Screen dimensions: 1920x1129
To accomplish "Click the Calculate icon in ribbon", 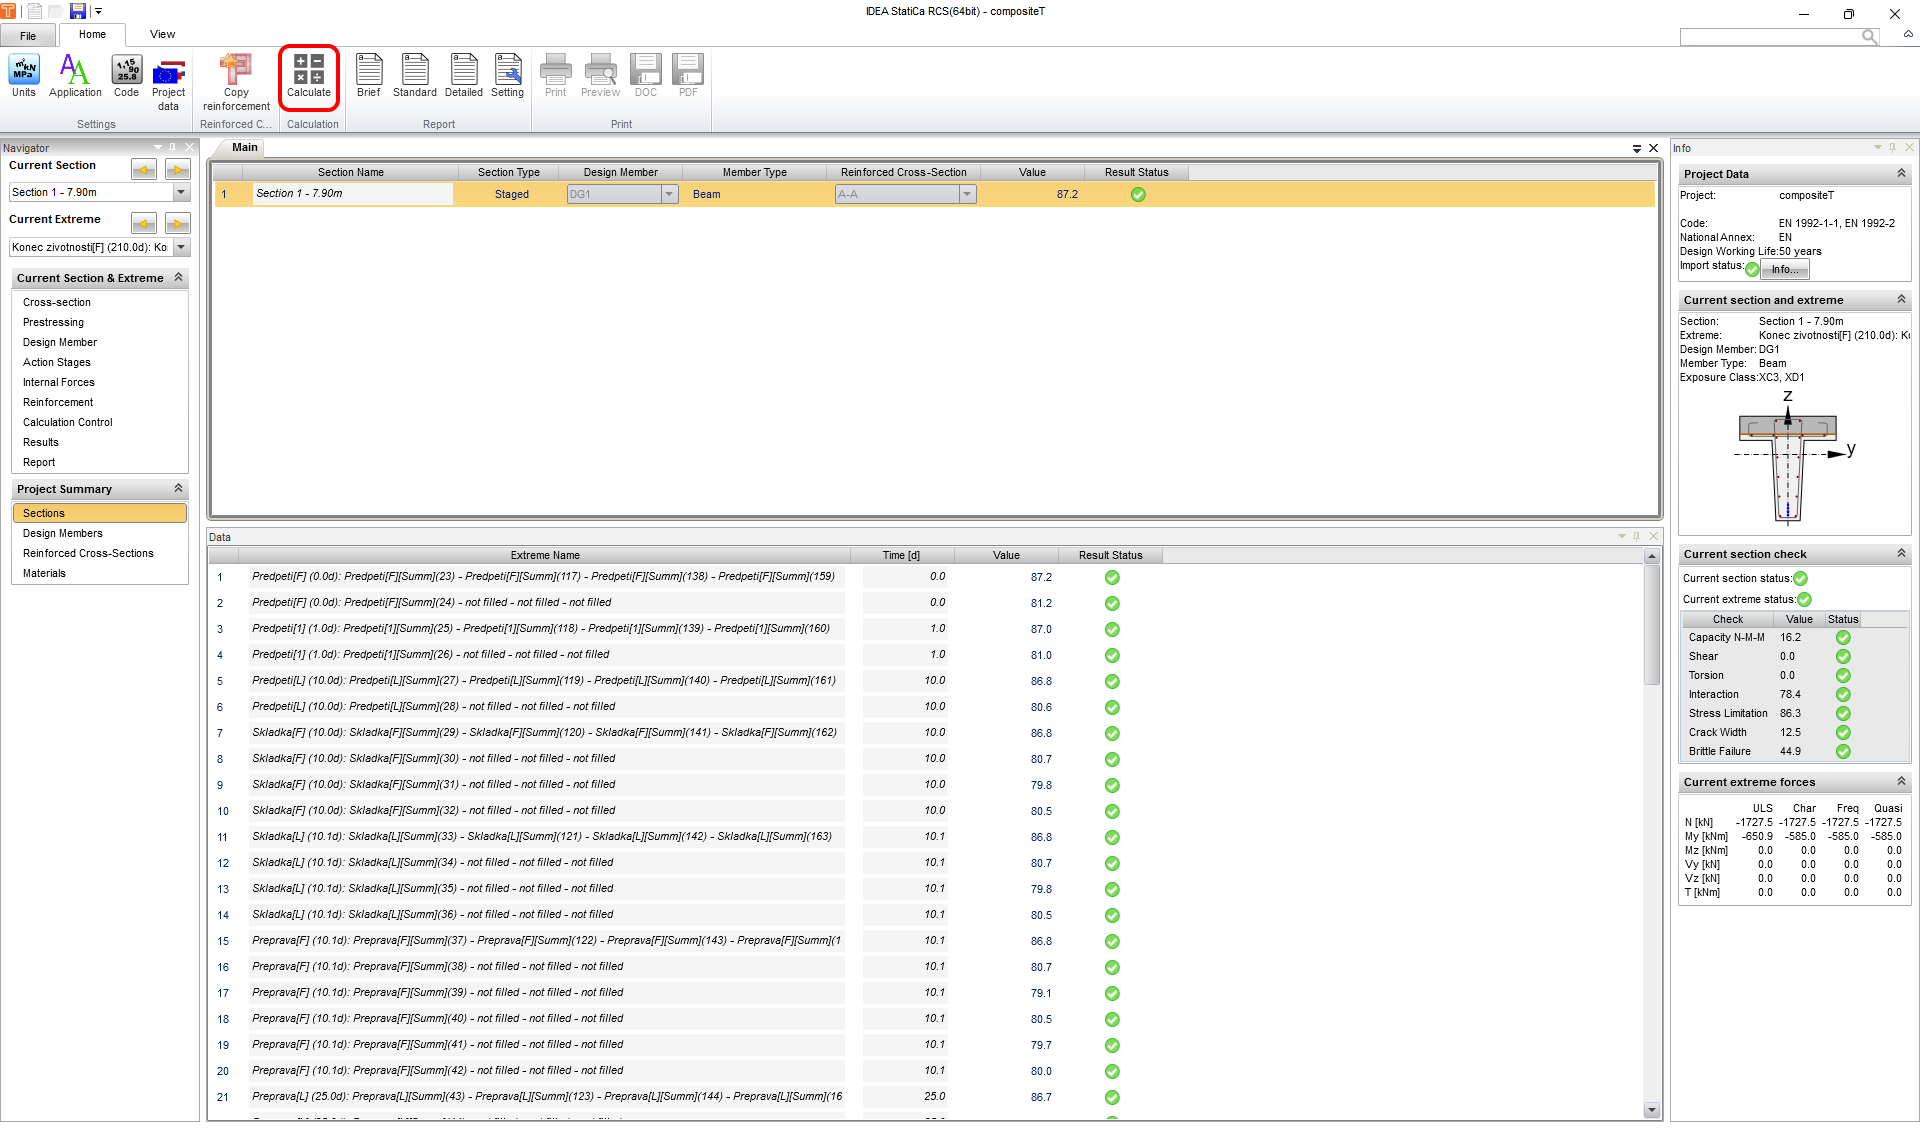I will 308,76.
